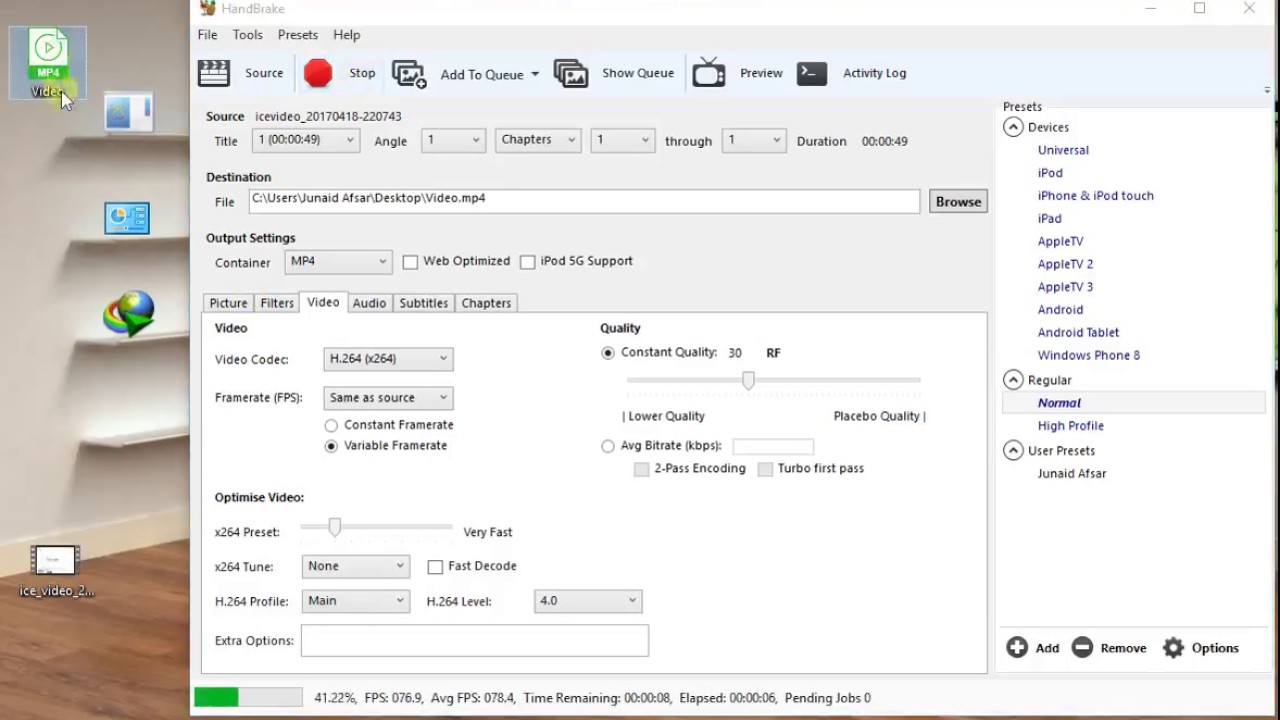Choose the Android Tablet preset

coord(1078,332)
